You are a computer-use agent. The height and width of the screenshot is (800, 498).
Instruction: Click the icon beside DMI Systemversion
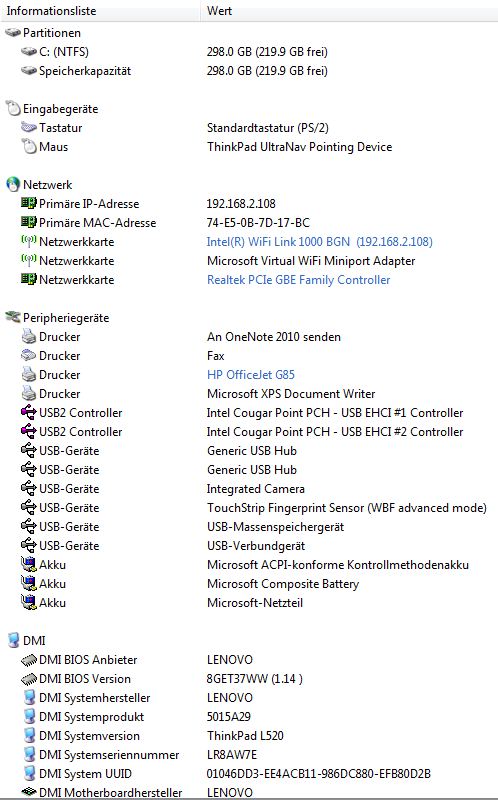(29, 735)
